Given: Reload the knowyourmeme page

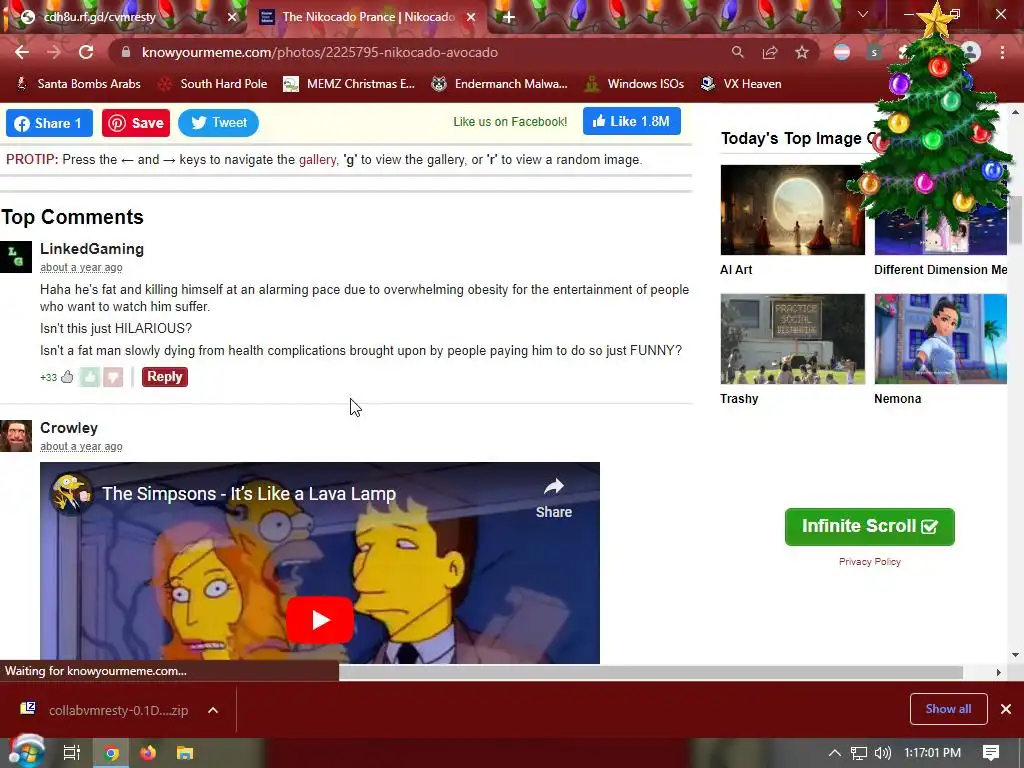Looking at the screenshot, I should [x=86, y=52].
